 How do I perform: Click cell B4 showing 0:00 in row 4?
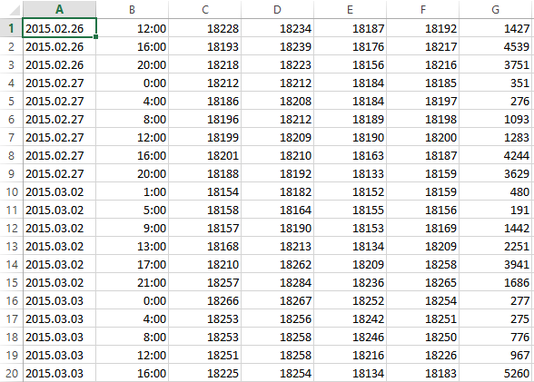[132, 83]
